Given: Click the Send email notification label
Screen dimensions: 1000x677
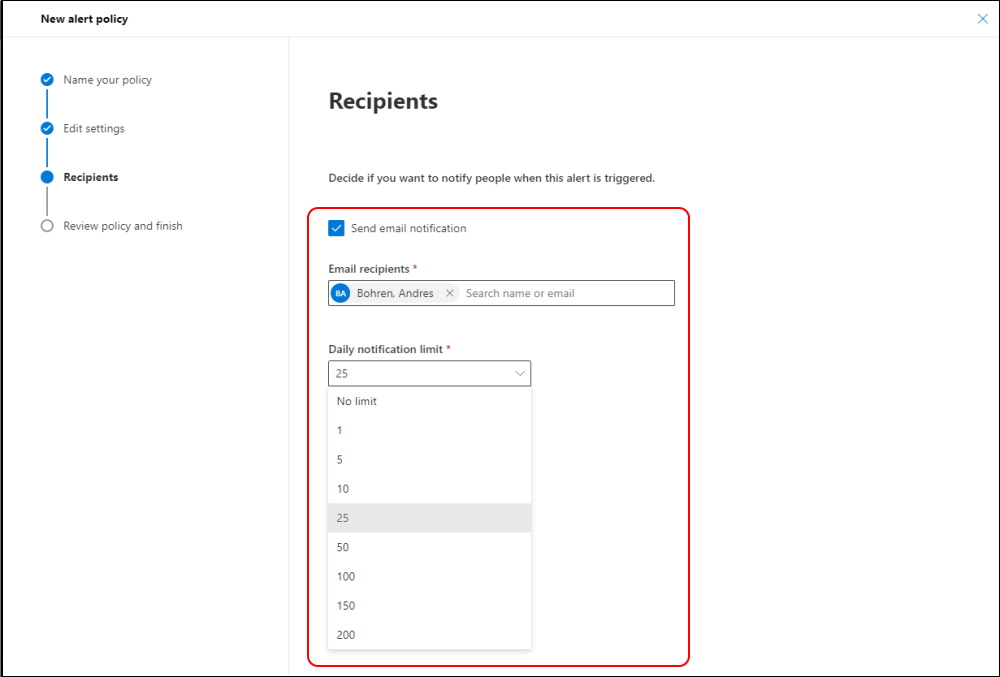Looking at the screenshot, I should click(408, 228).
